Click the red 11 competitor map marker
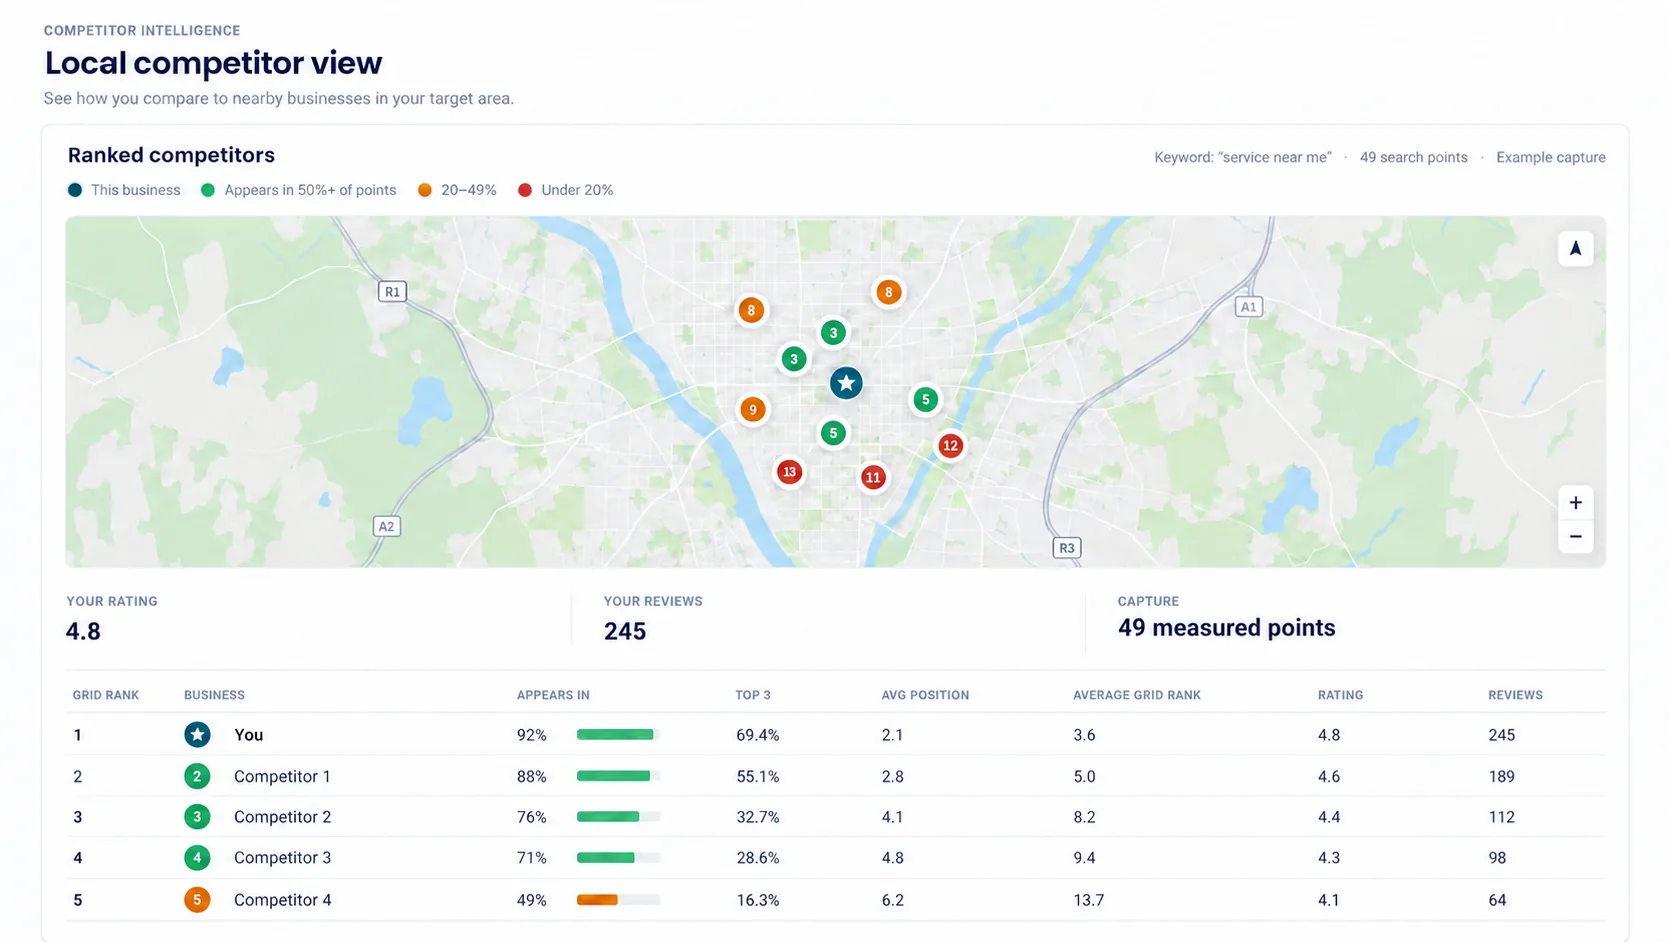Viewport: 1670px width, 942px height. pos(873,477)
